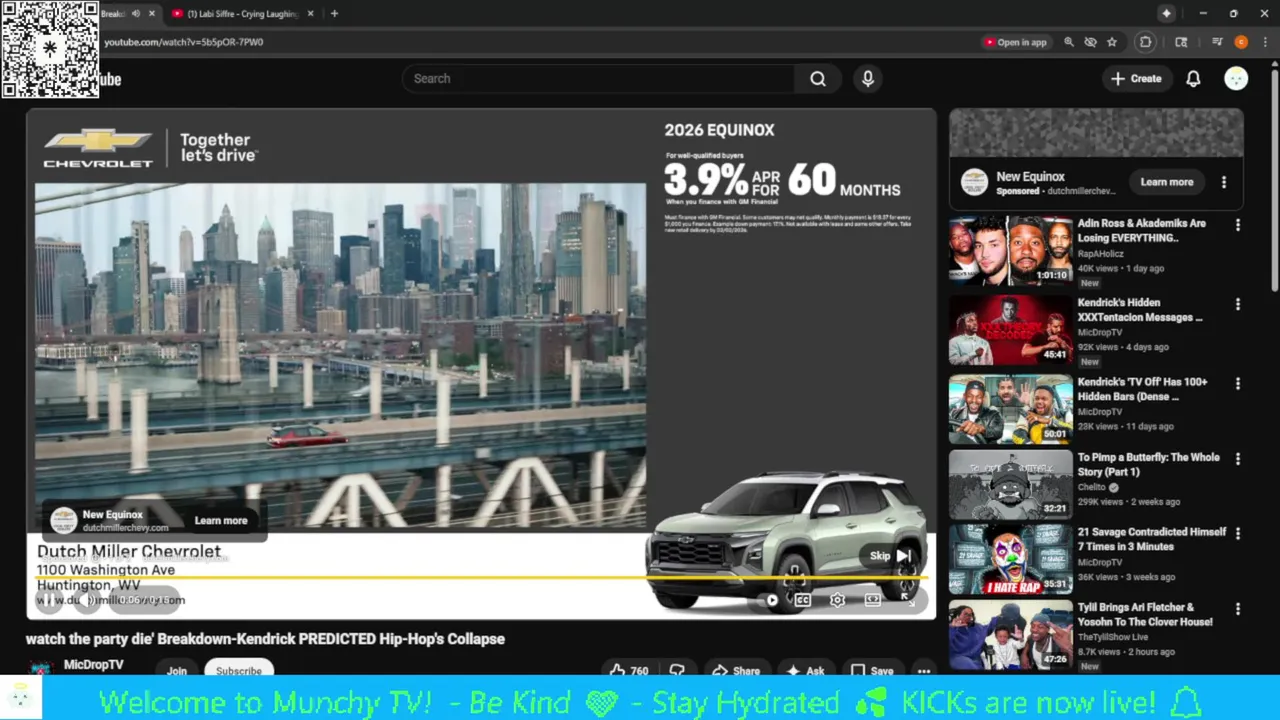
Task: Subscribe to MicDropTV
Action: [239, 671]
